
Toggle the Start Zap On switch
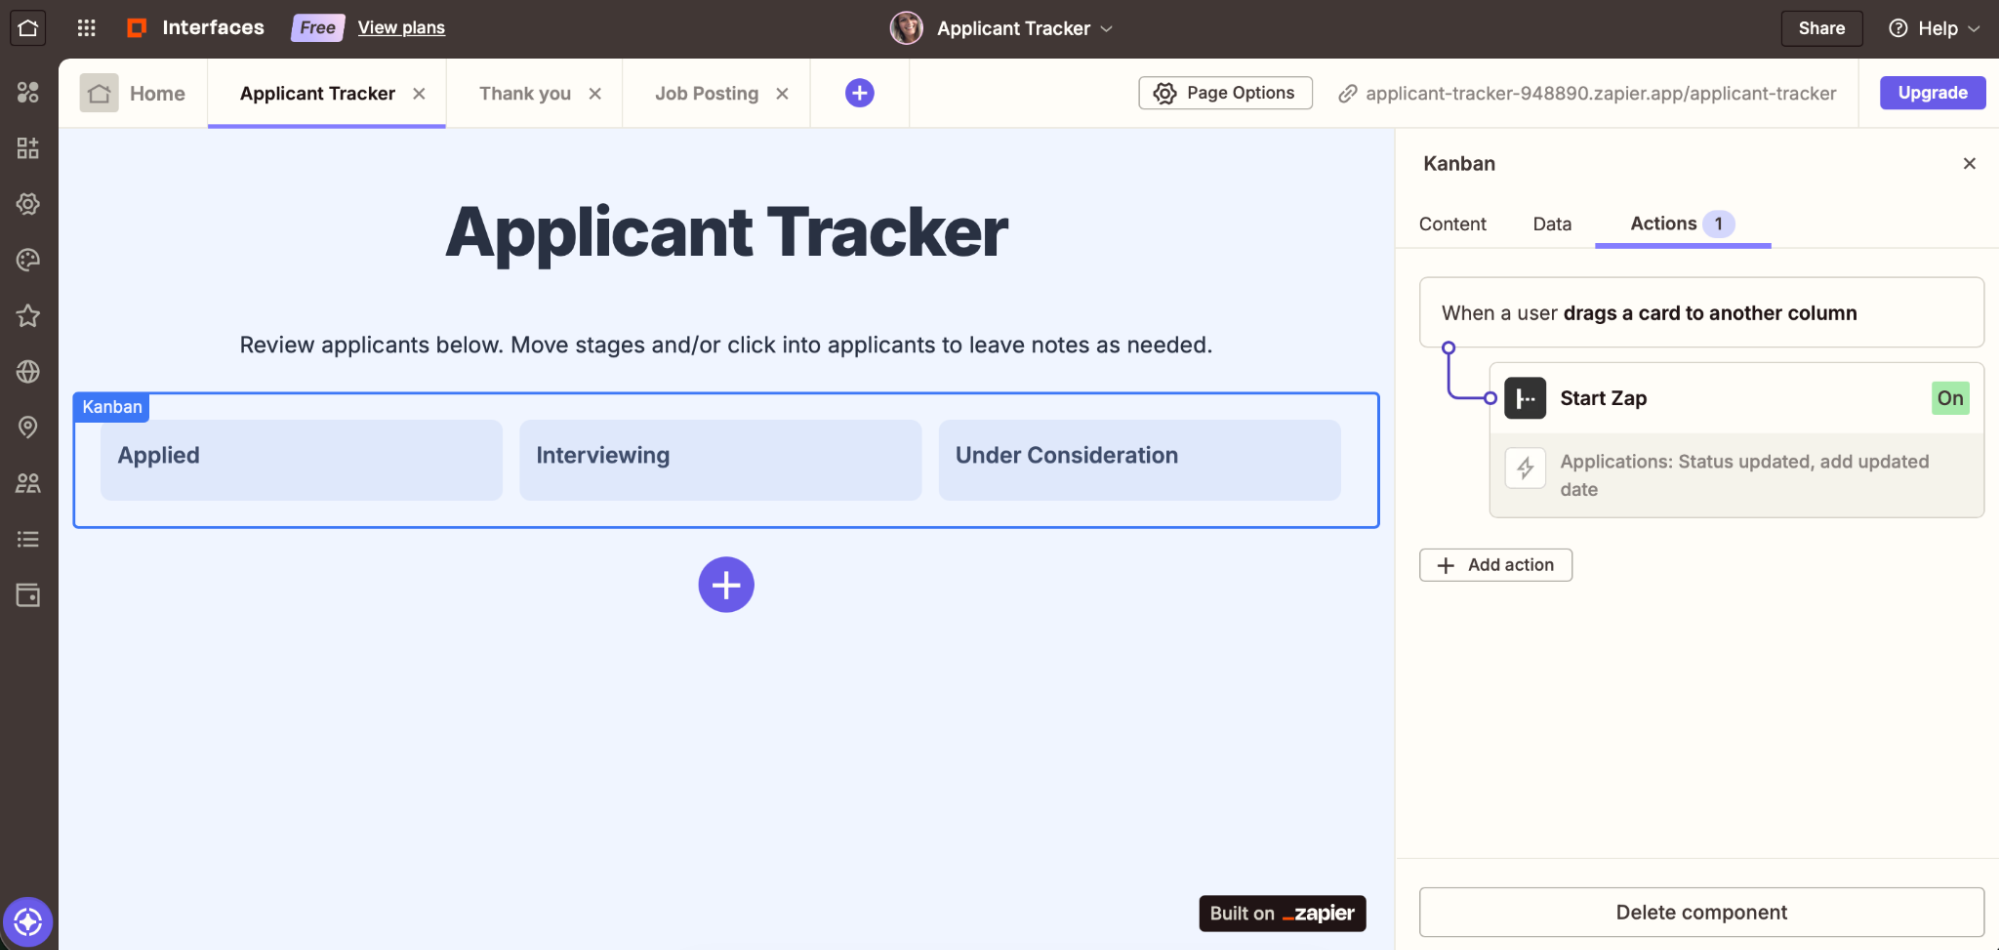tap(1950, 398)
